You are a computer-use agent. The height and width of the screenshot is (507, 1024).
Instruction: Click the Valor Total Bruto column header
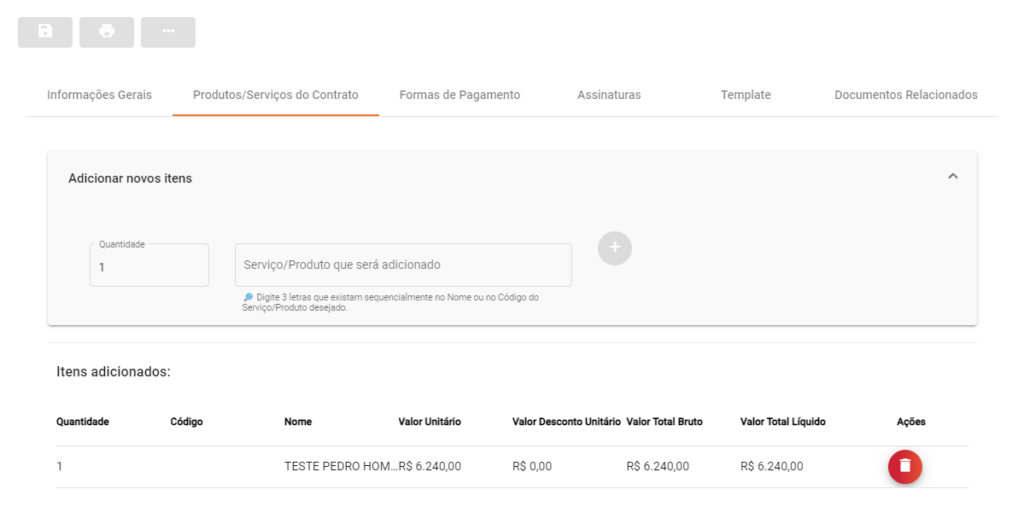pyautogui.click(x=664, y=422)
